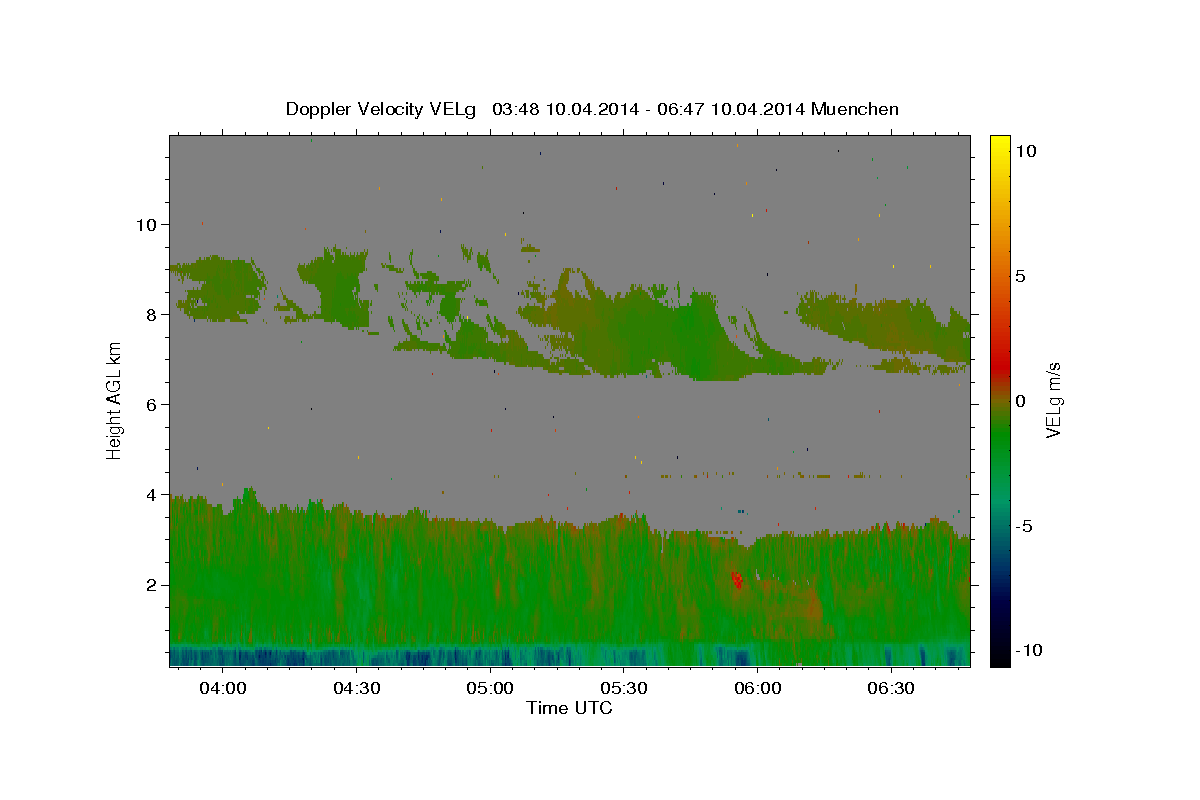Click the 05:00 time tick label
This screenshot has height=800, width=1200.
[490, 689]
